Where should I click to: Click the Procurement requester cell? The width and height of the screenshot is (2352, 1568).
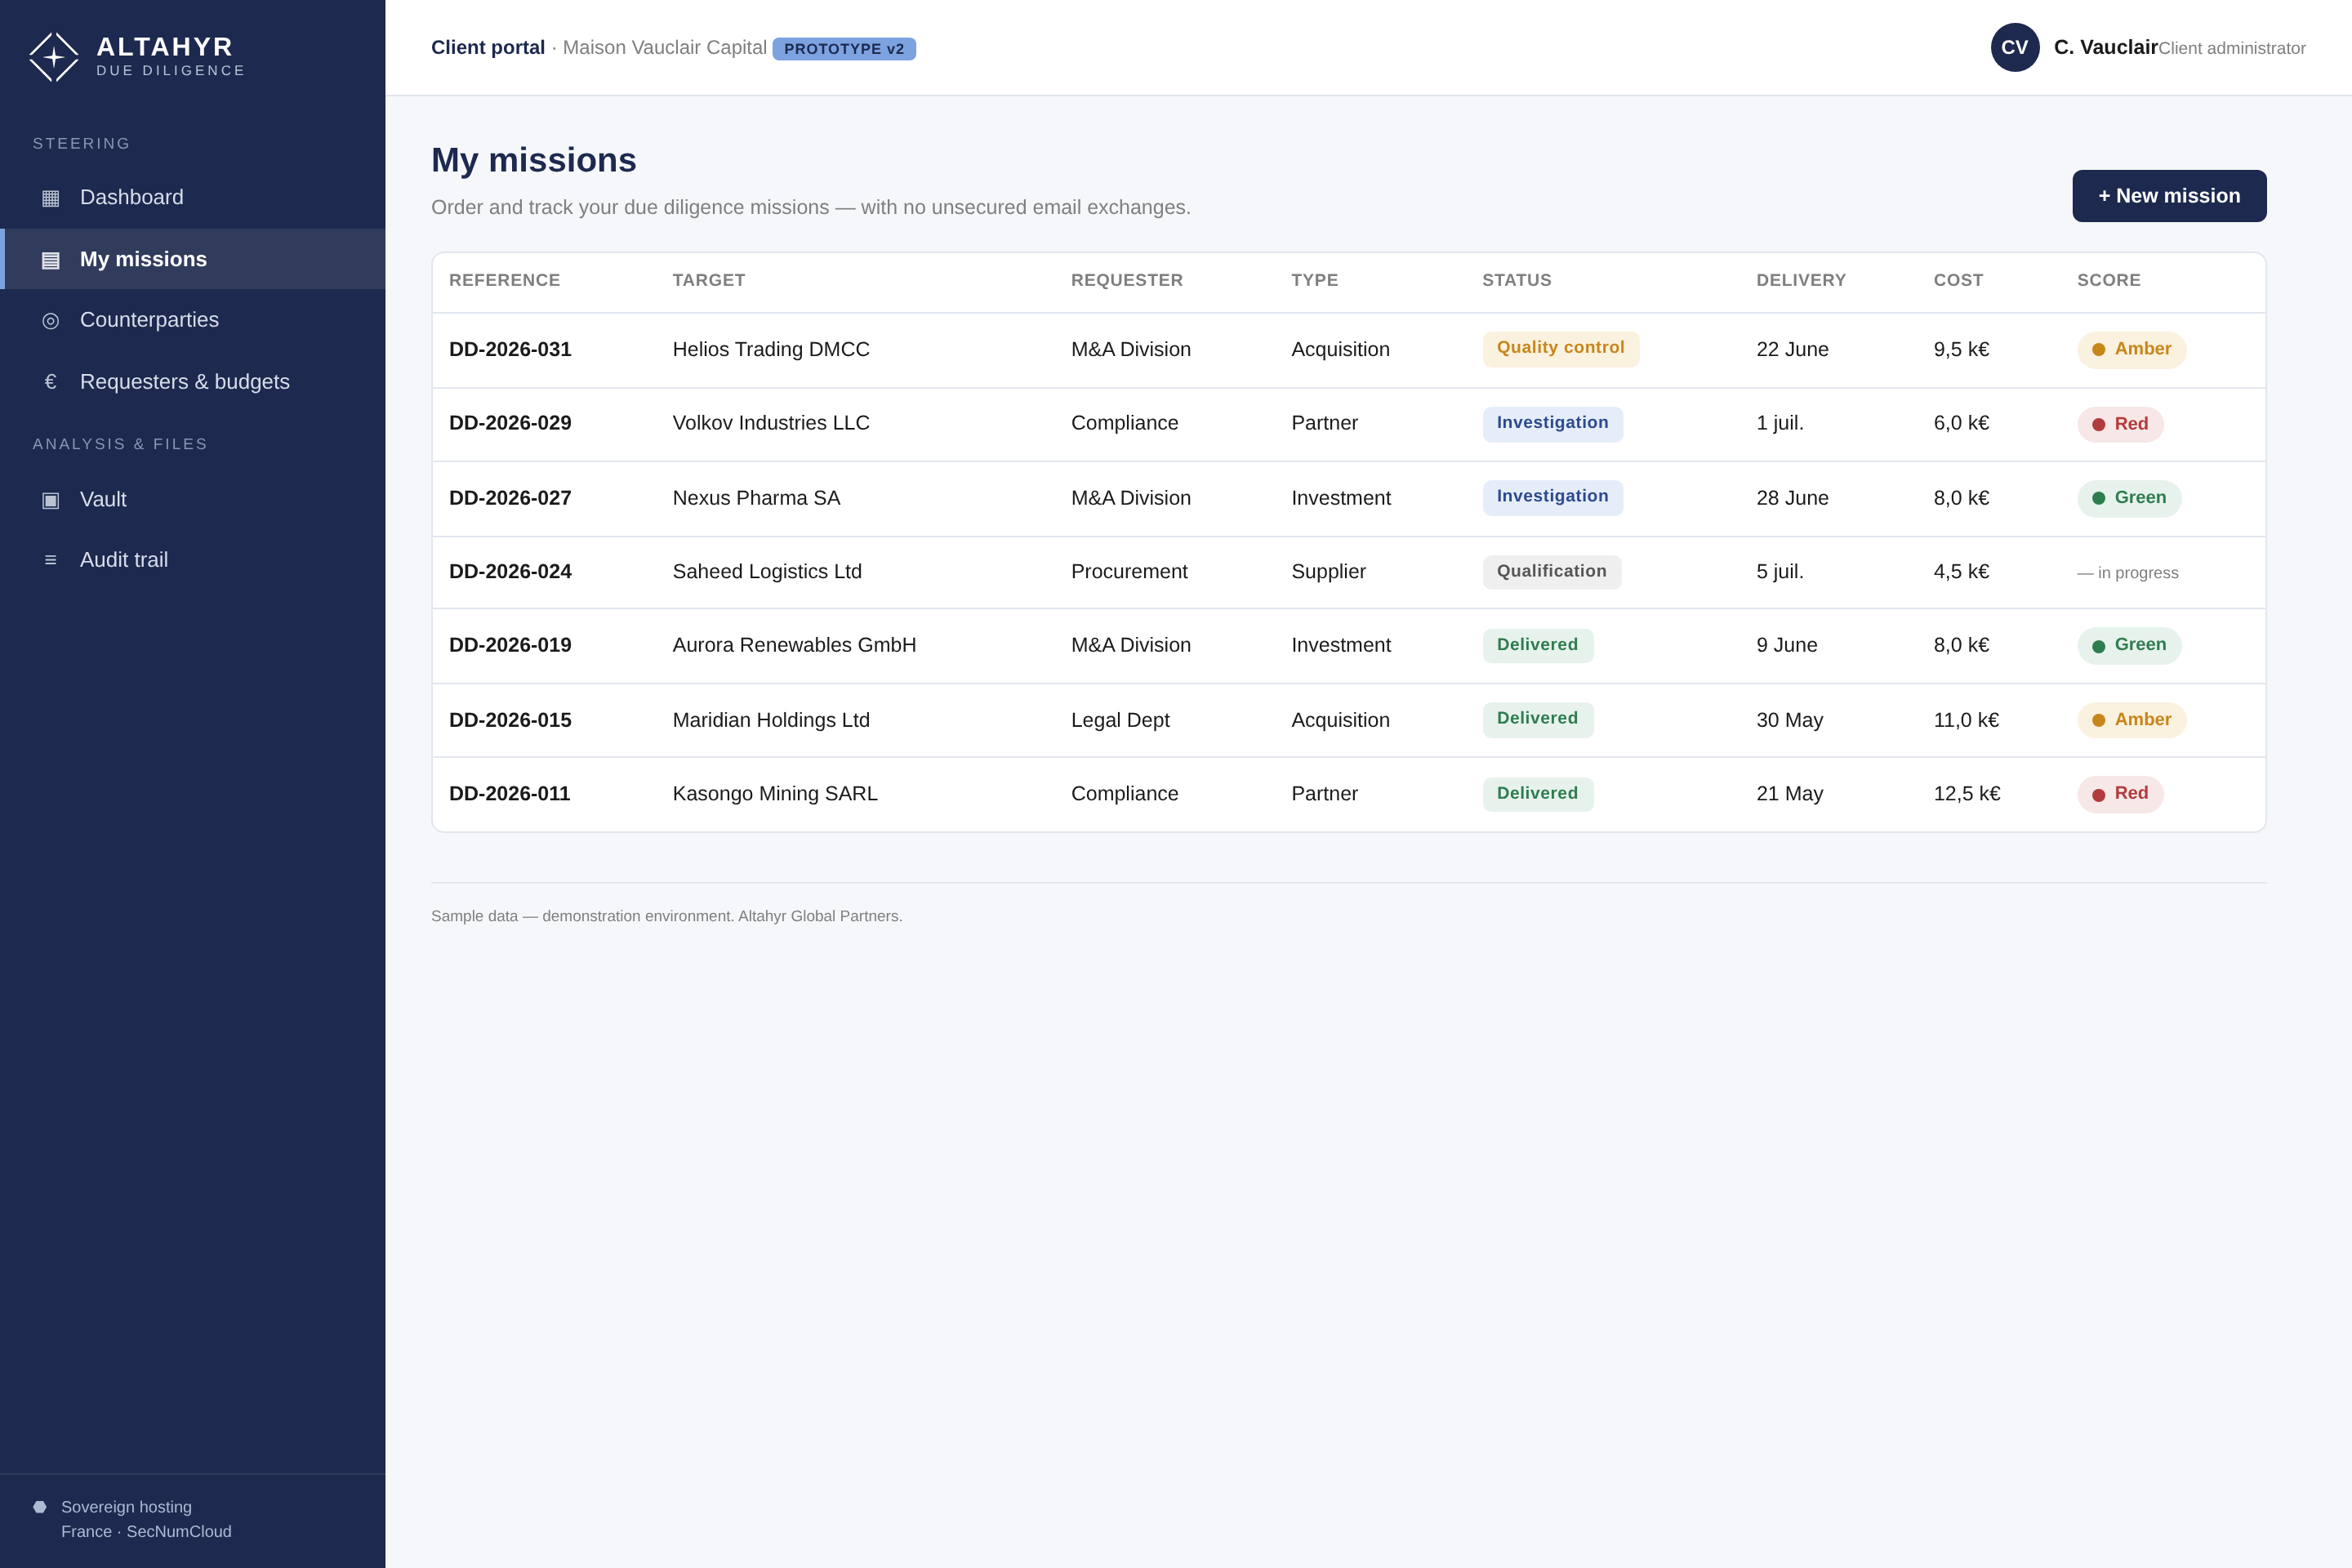point(1129,572)
